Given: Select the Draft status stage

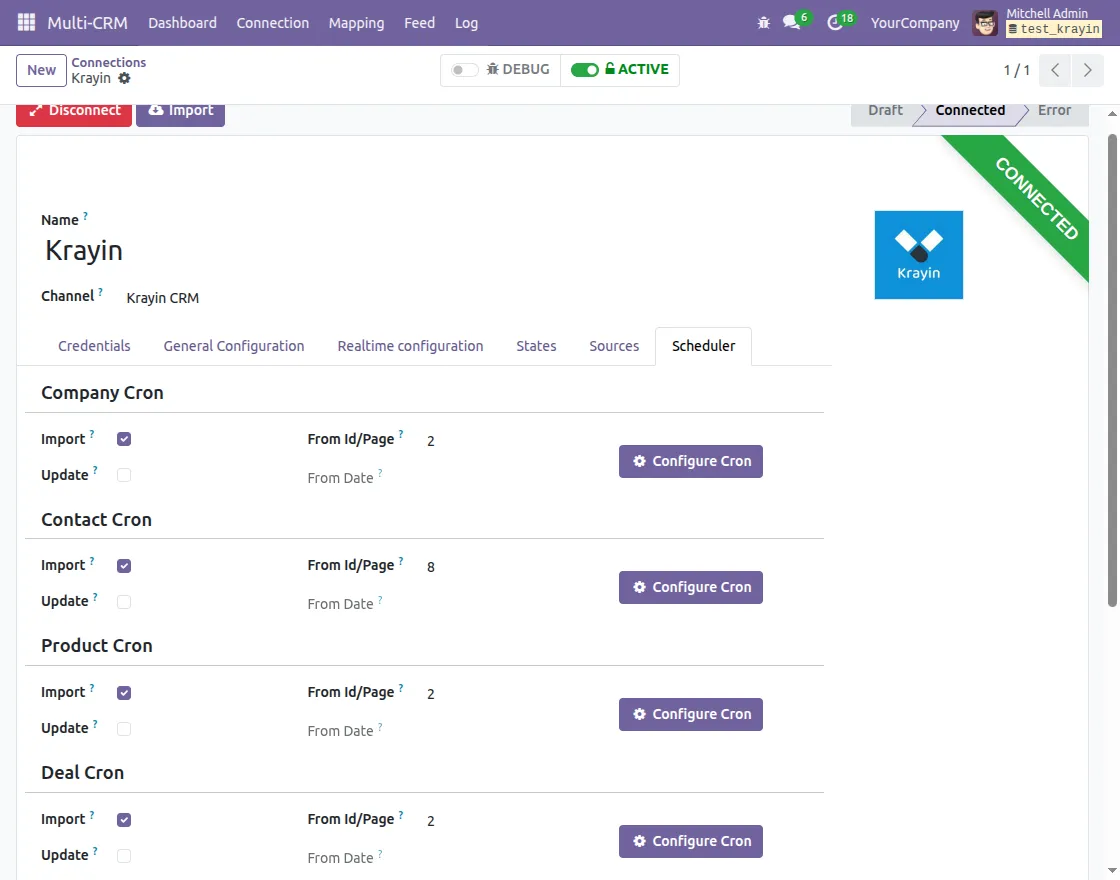Looking at the screenshot, I should click(x=885, y=111).
